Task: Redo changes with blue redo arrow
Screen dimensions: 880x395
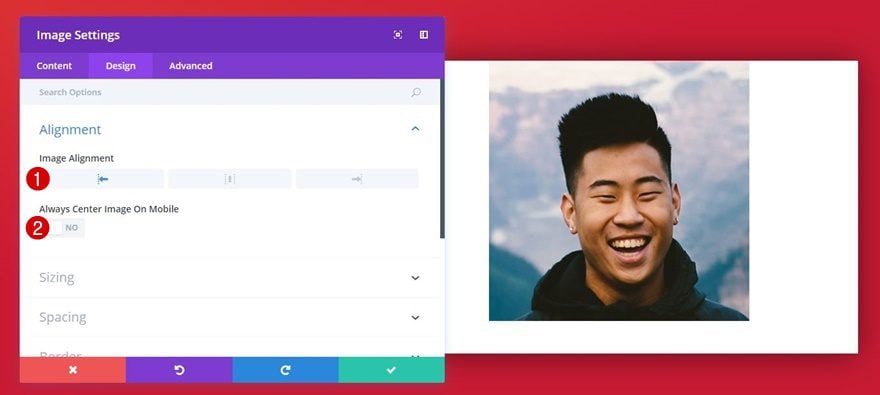Action: coord(285,370)
